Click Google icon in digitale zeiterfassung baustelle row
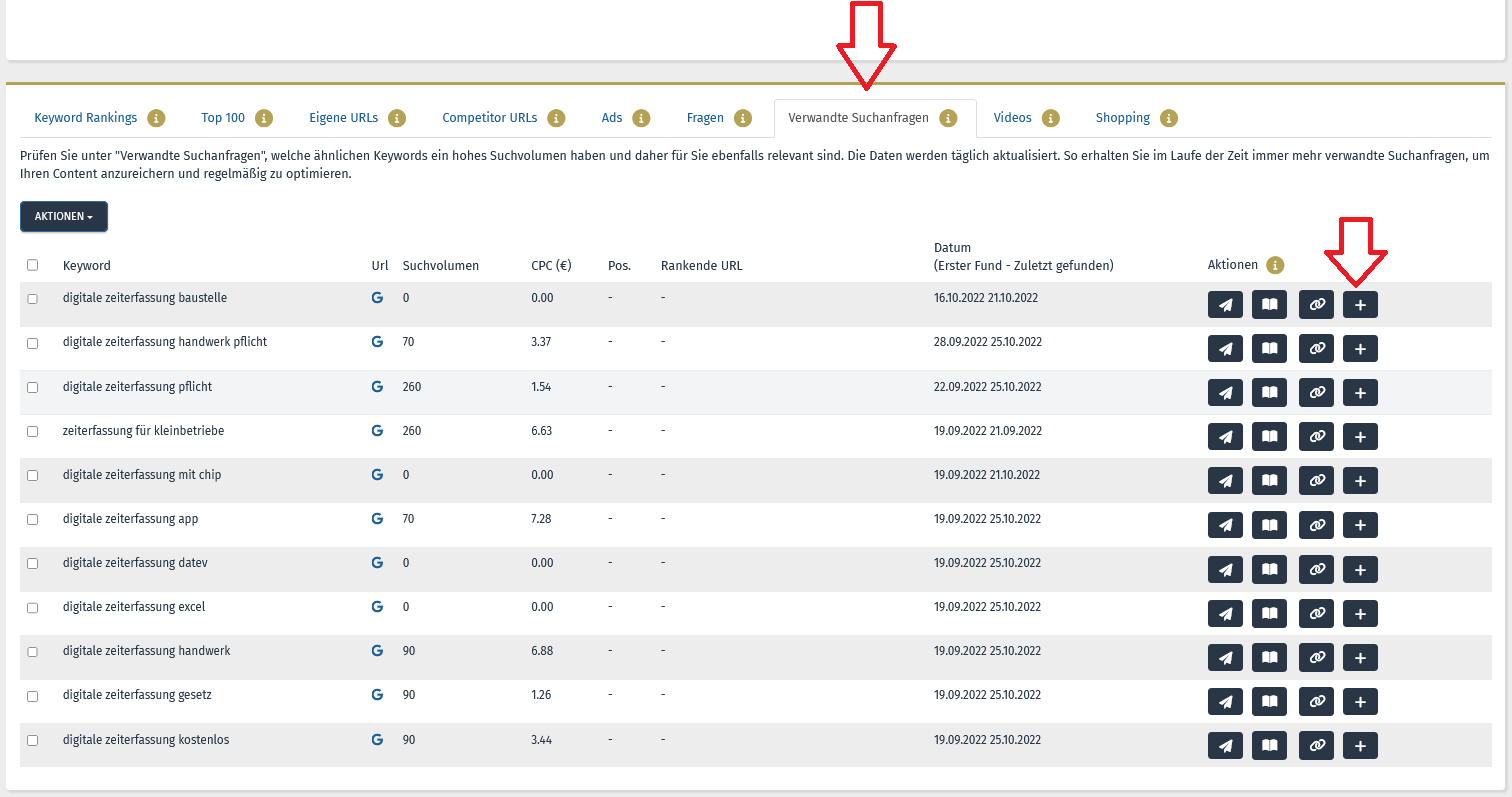The image size is (1512, 797). pos(377,298)
